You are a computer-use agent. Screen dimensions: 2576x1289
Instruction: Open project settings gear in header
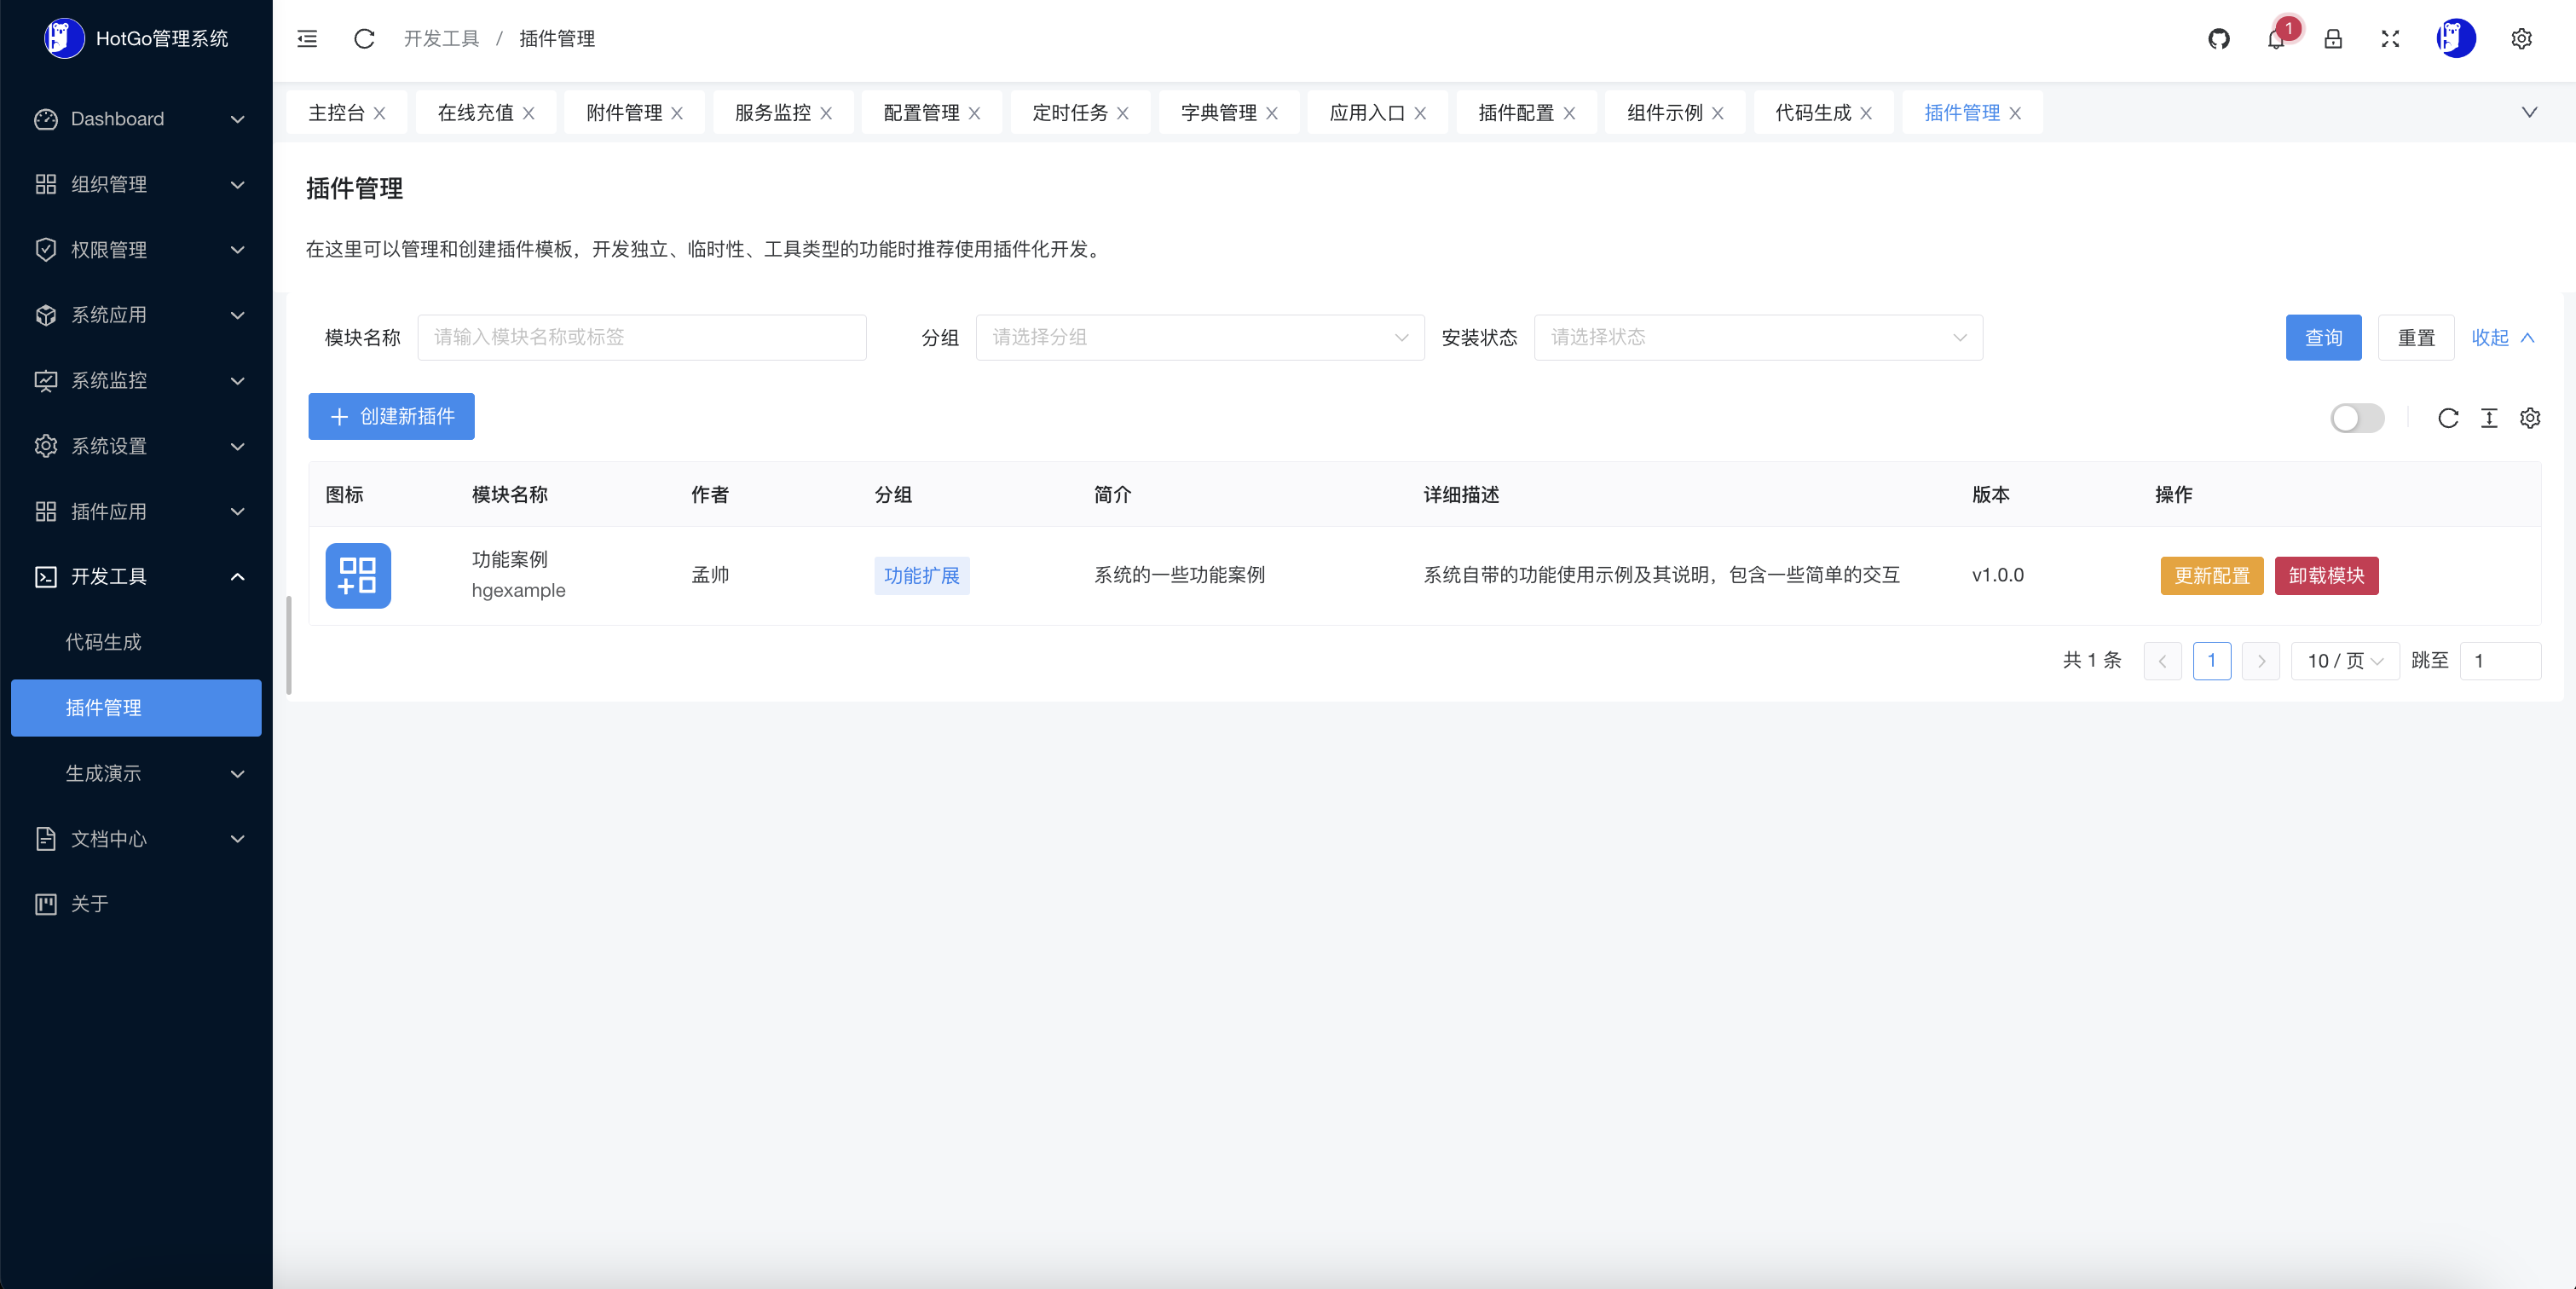2521,39
